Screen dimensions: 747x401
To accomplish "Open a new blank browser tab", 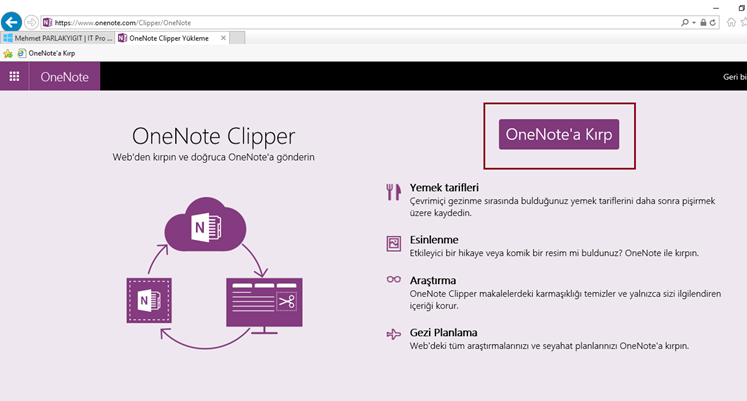I will pos(237,38).
